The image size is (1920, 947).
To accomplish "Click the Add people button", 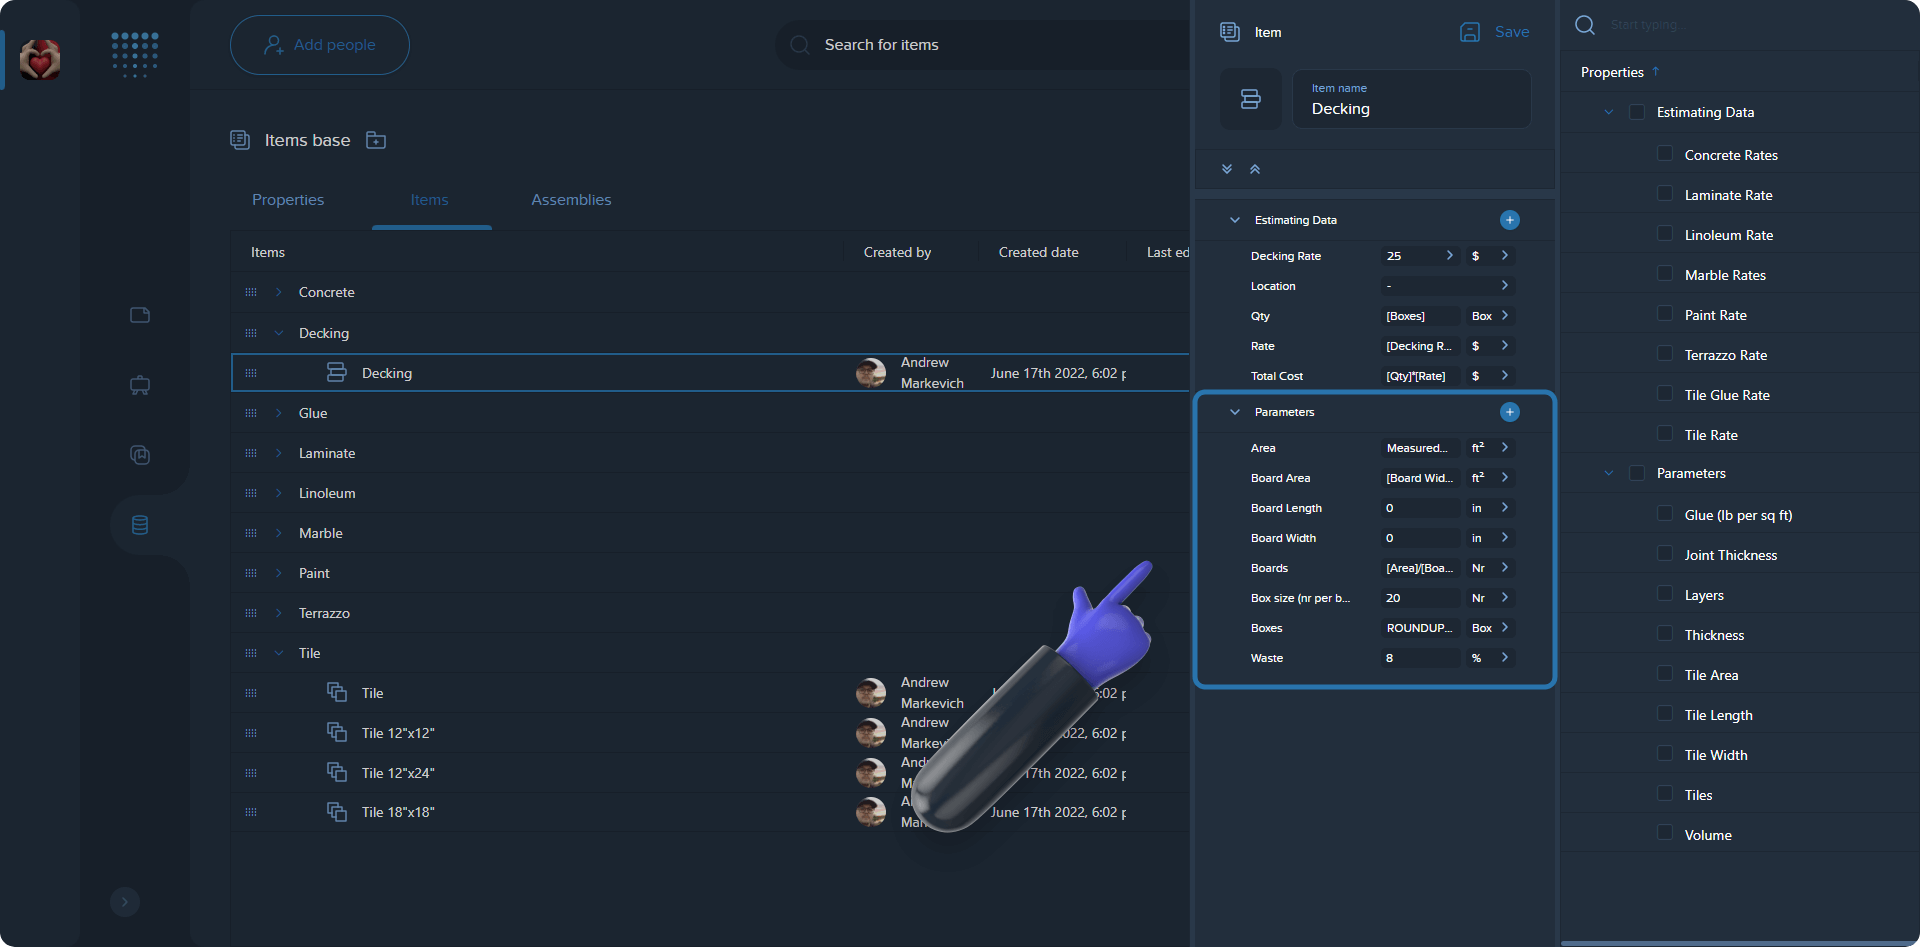I will point(319,44).
